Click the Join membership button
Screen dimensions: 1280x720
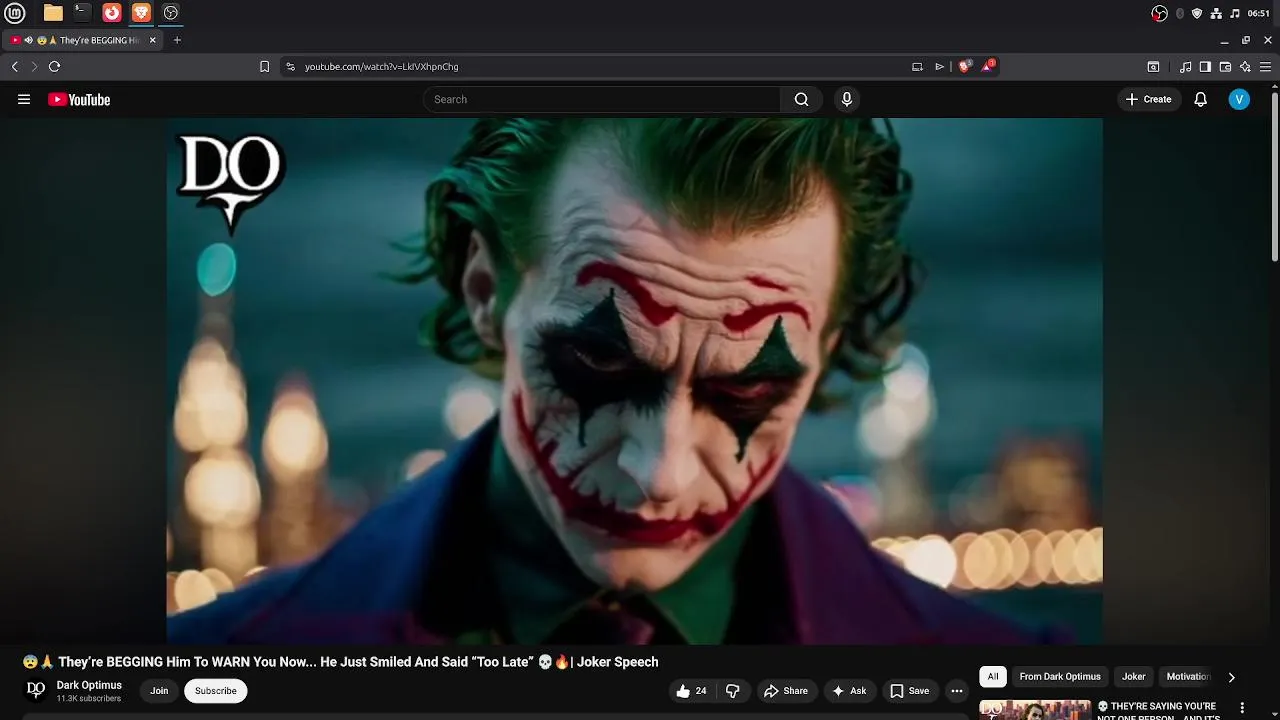159,691
